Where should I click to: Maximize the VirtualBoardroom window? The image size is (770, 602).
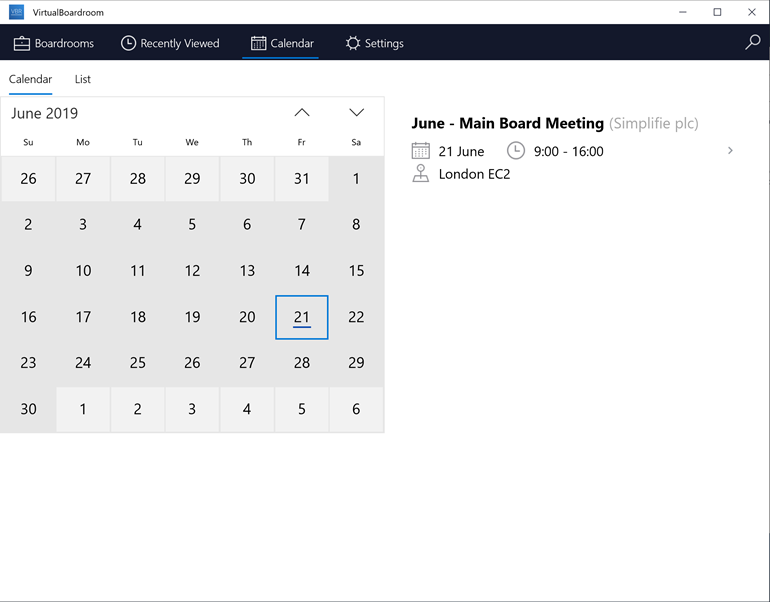click(x=717, y=12)
